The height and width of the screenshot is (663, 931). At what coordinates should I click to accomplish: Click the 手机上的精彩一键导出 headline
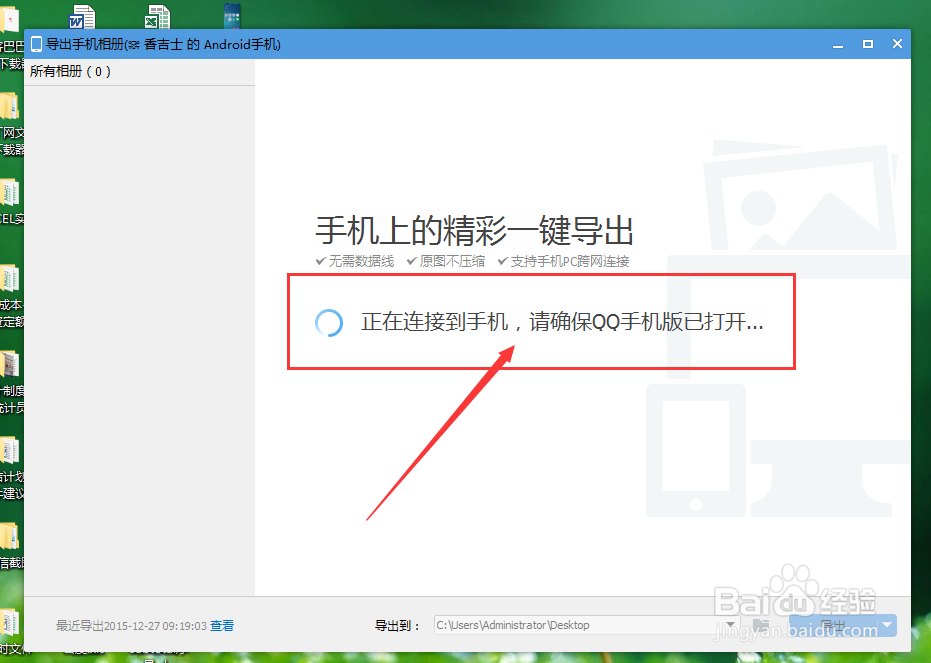pos(474,230)
